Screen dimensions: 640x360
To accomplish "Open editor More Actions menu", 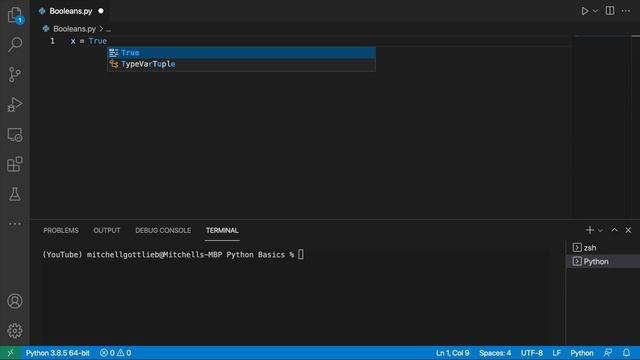I will pos(626,11).
